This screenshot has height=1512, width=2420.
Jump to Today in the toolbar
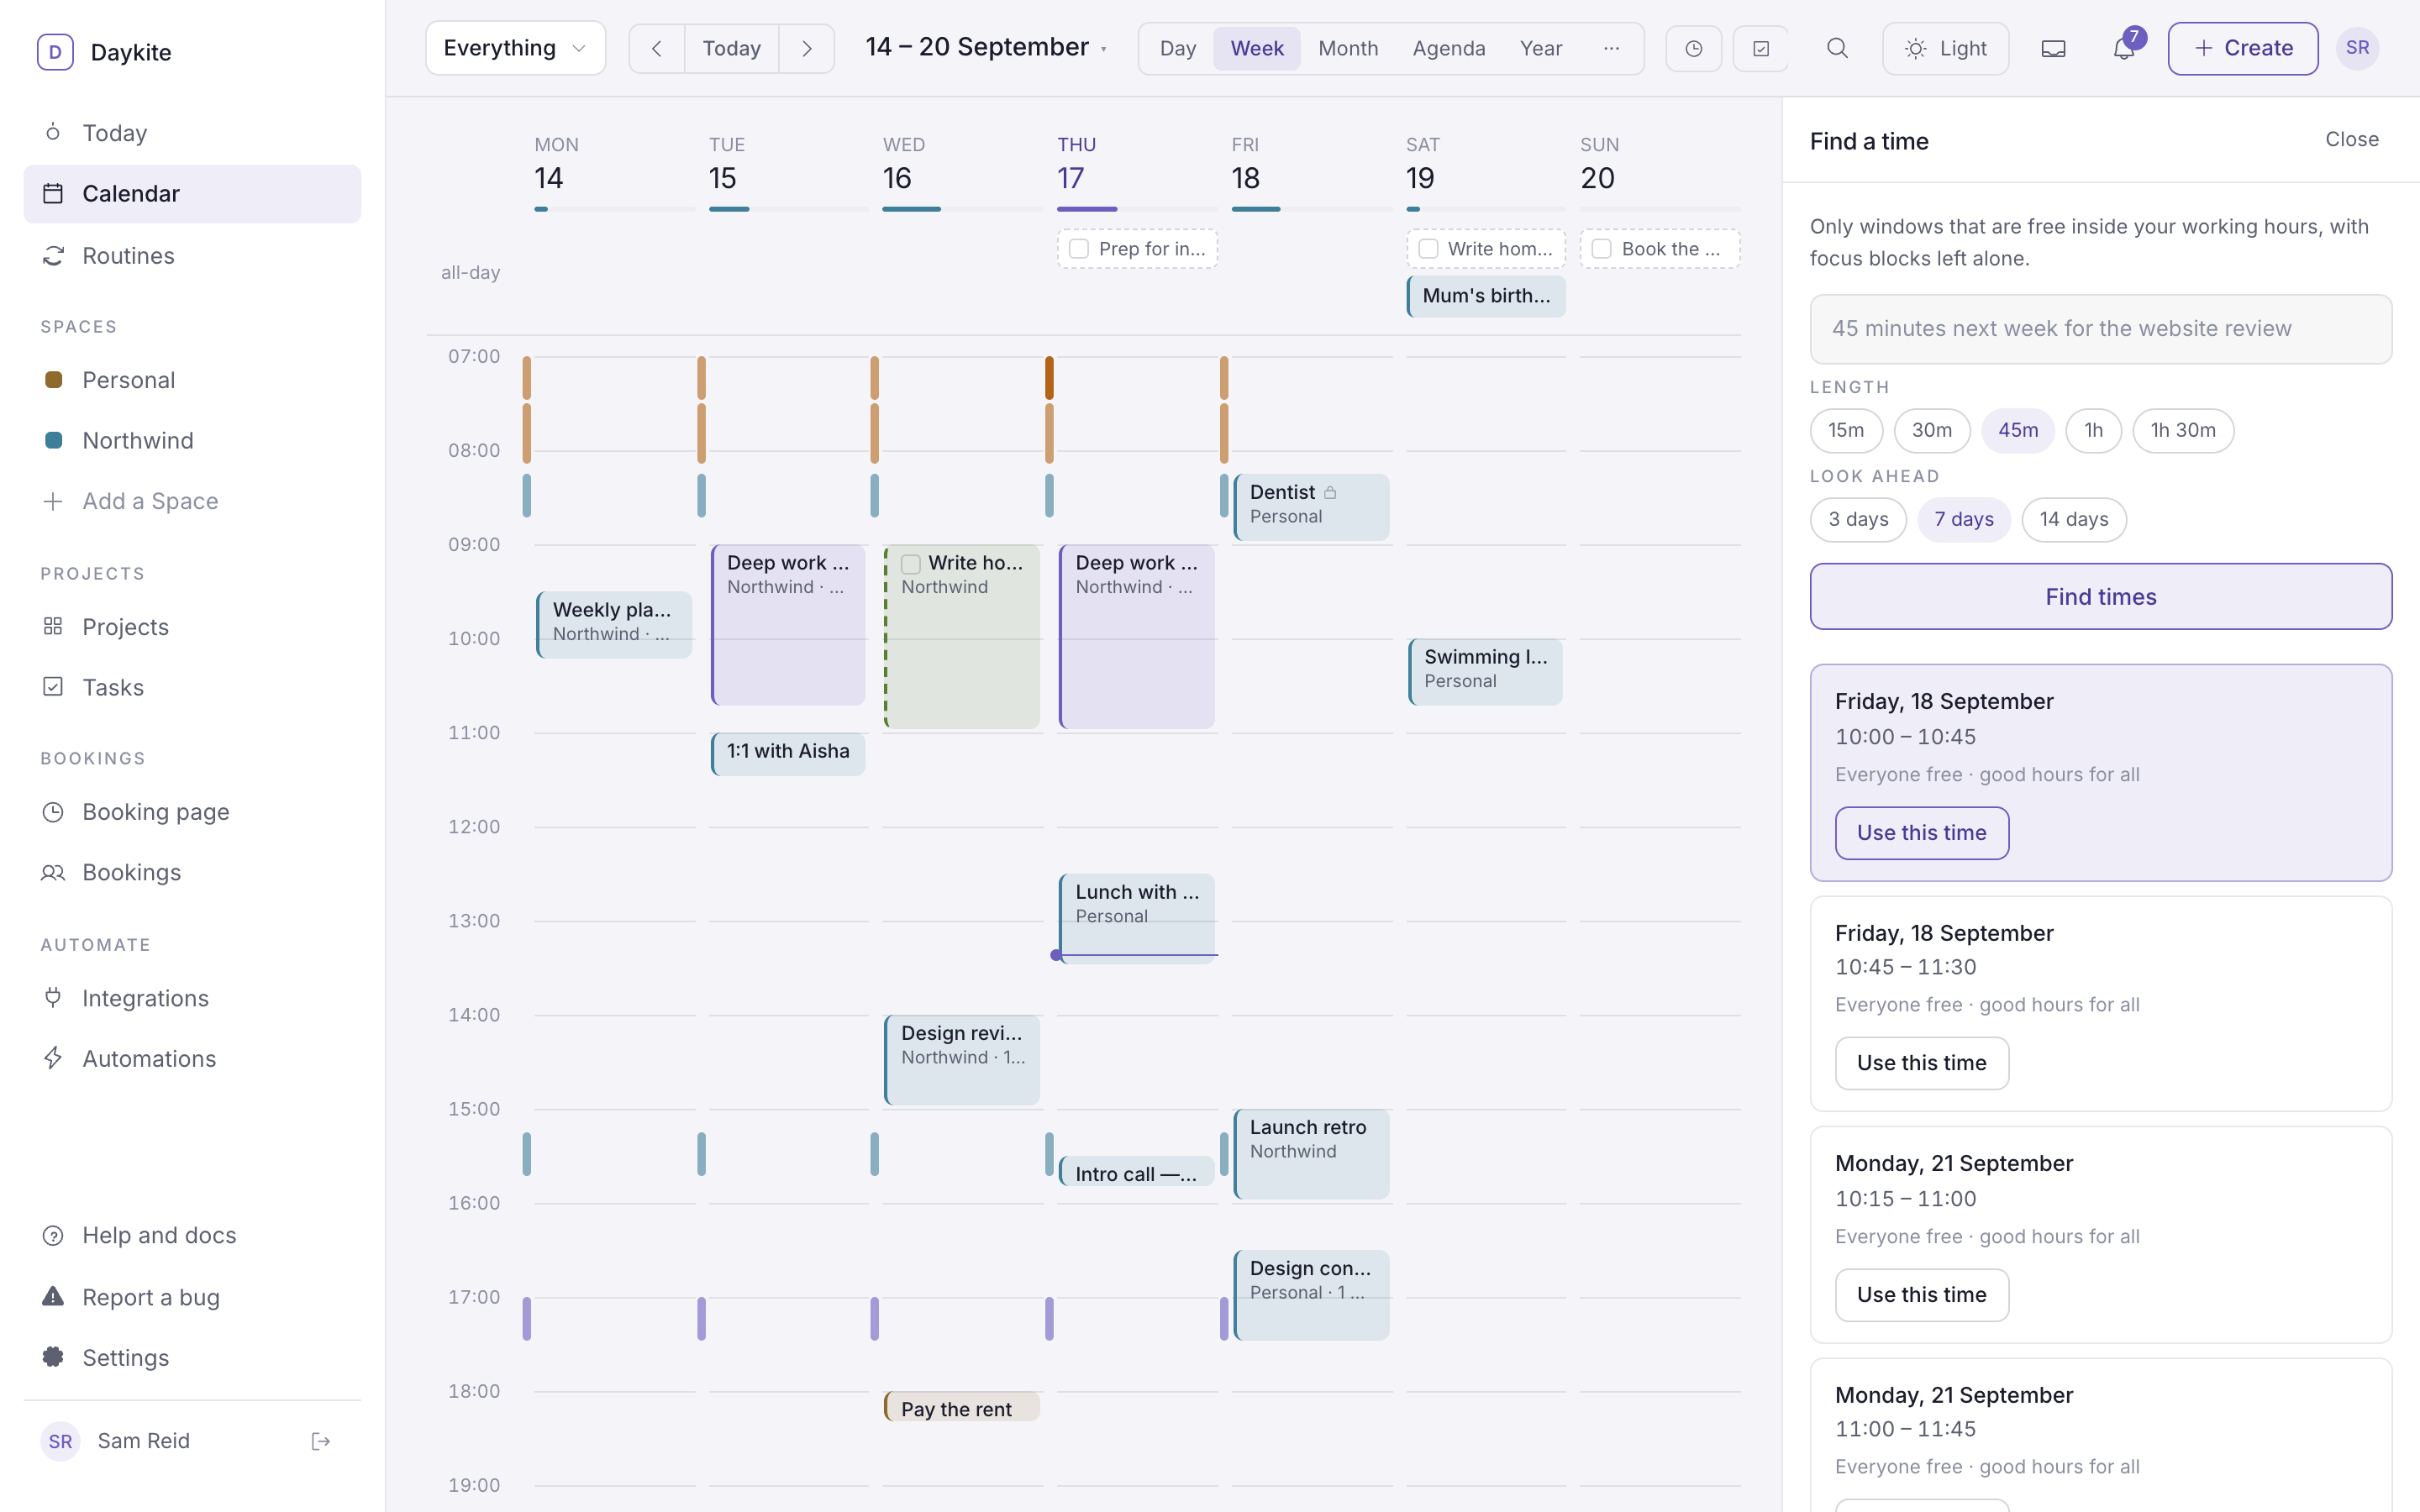coord(732,48)
